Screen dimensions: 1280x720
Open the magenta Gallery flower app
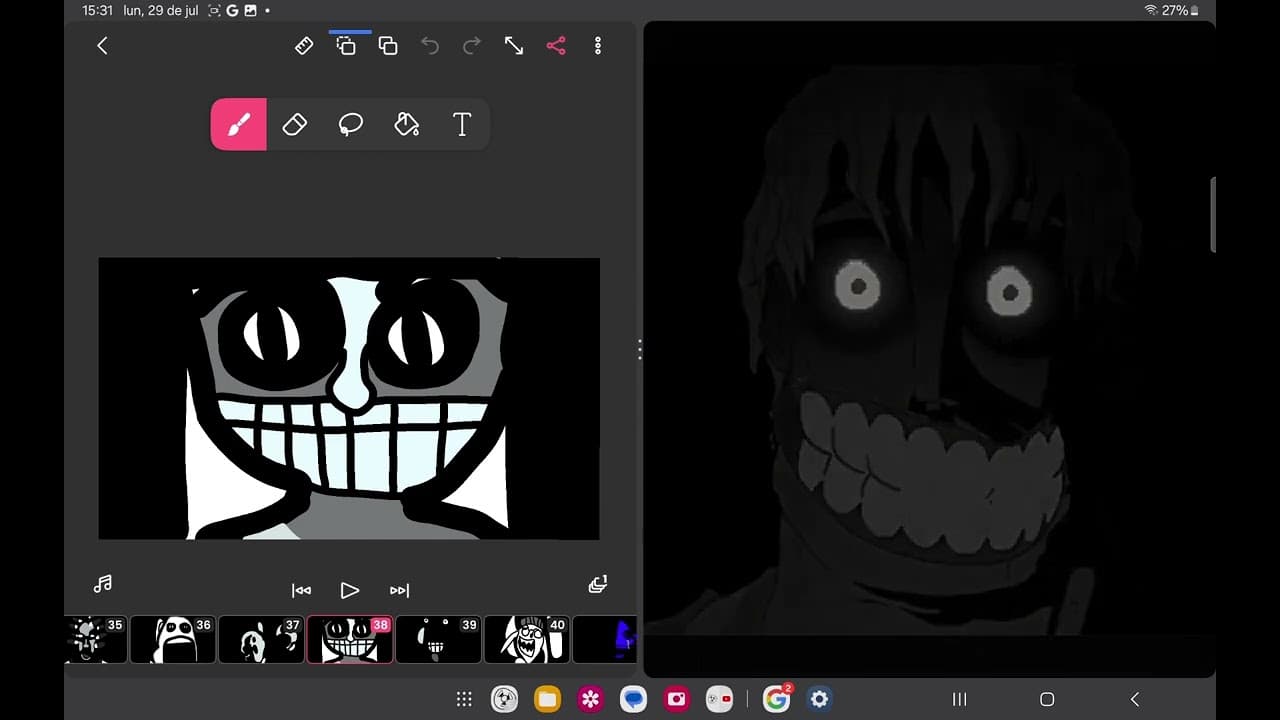click(x=590, y=699)
